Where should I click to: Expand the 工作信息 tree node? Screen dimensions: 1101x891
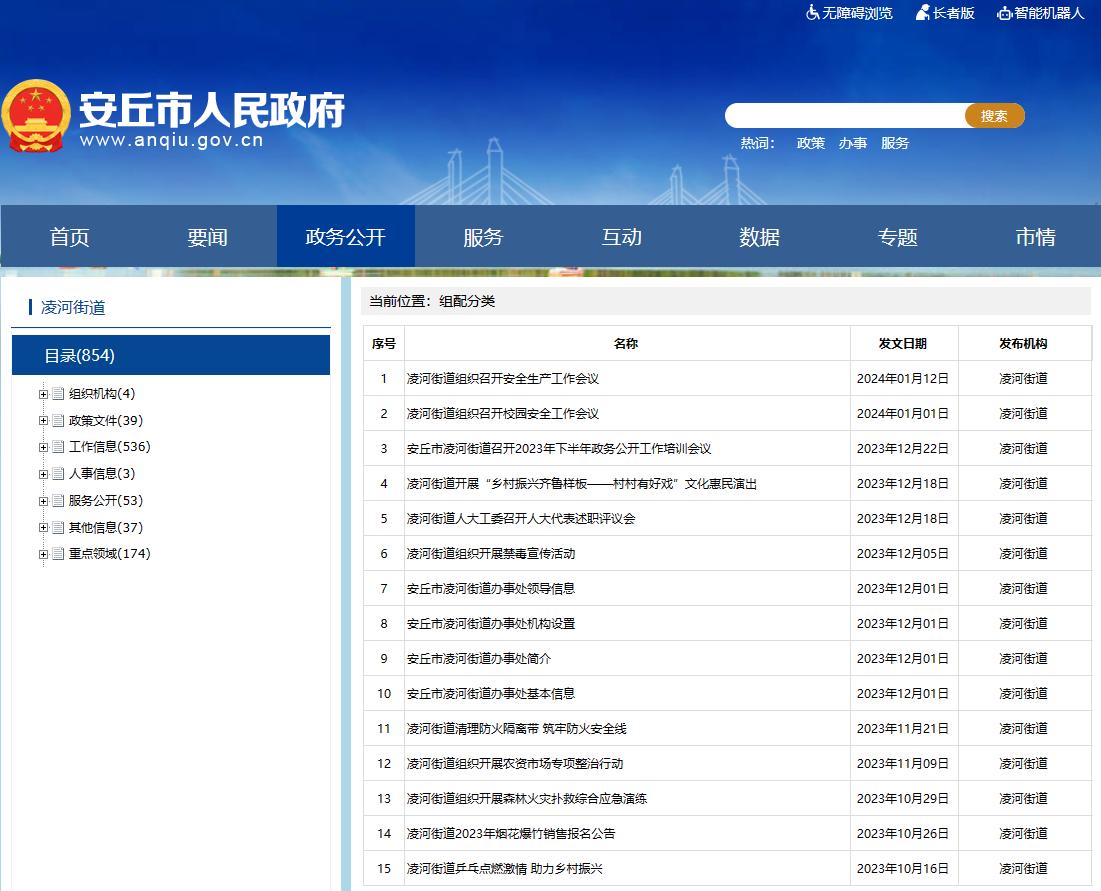pos(44,447)
